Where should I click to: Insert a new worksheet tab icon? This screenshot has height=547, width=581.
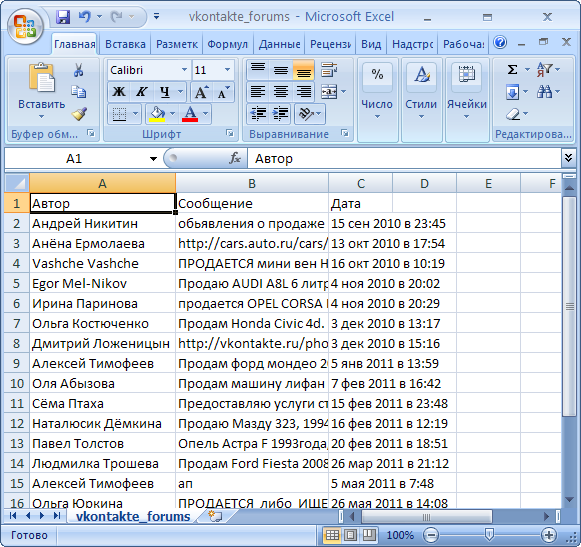(215, 515)
